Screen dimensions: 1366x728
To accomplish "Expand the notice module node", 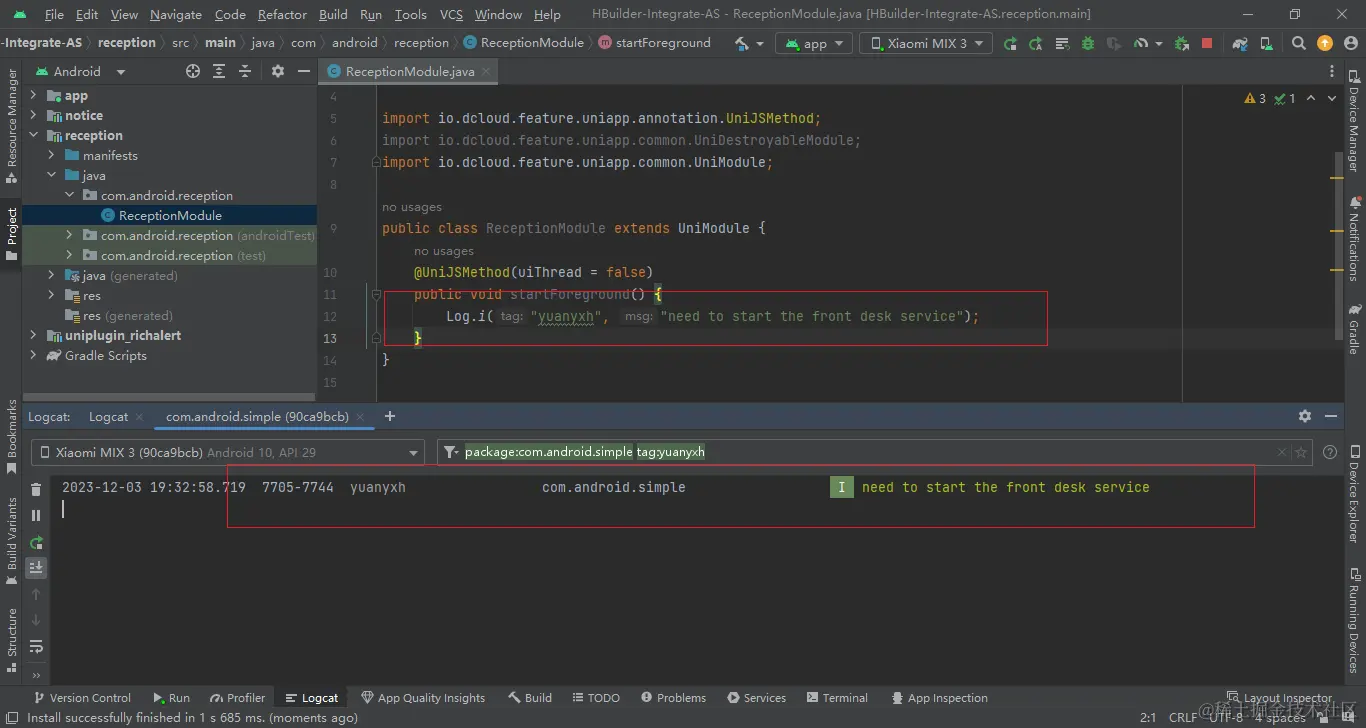I will pyautogui.click(x=33, y=115).
